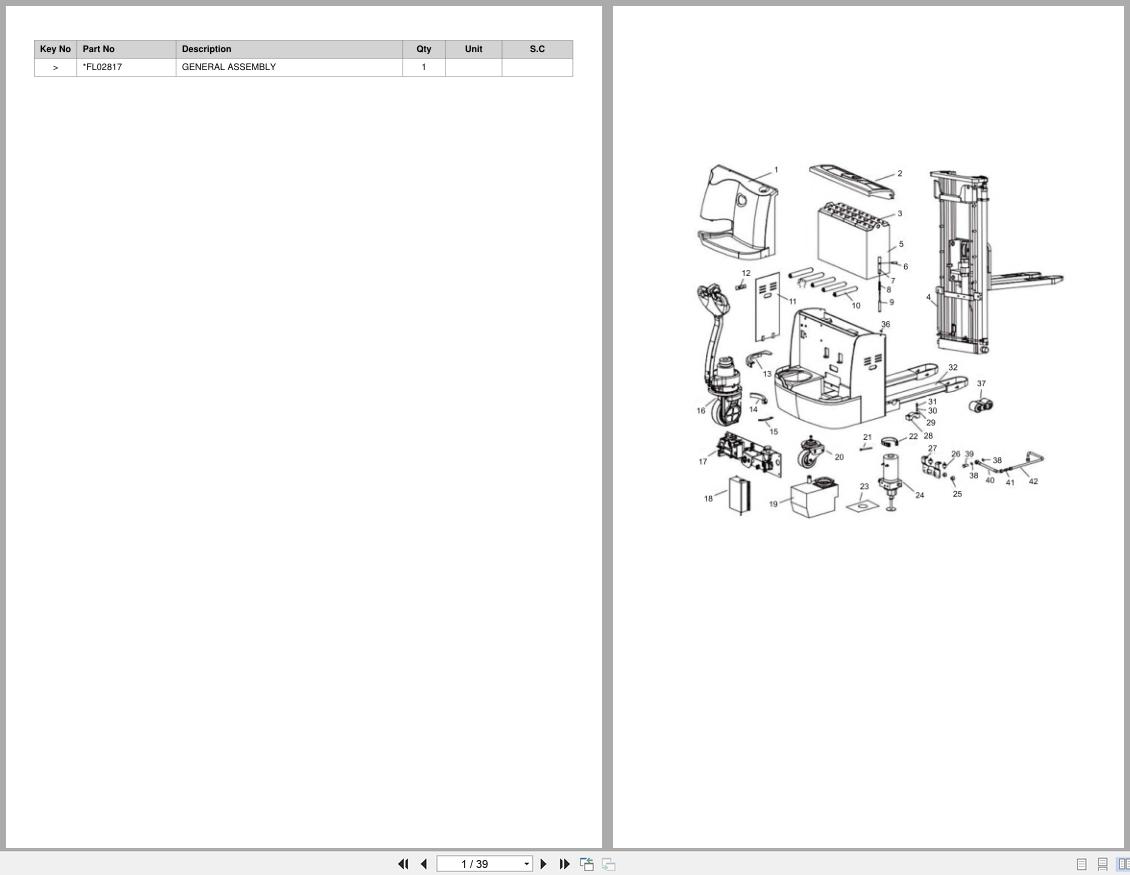The image size is (1130, 875).
Task: Click callout 19 beside the hydraulic tank
Action: coord(773,504)
